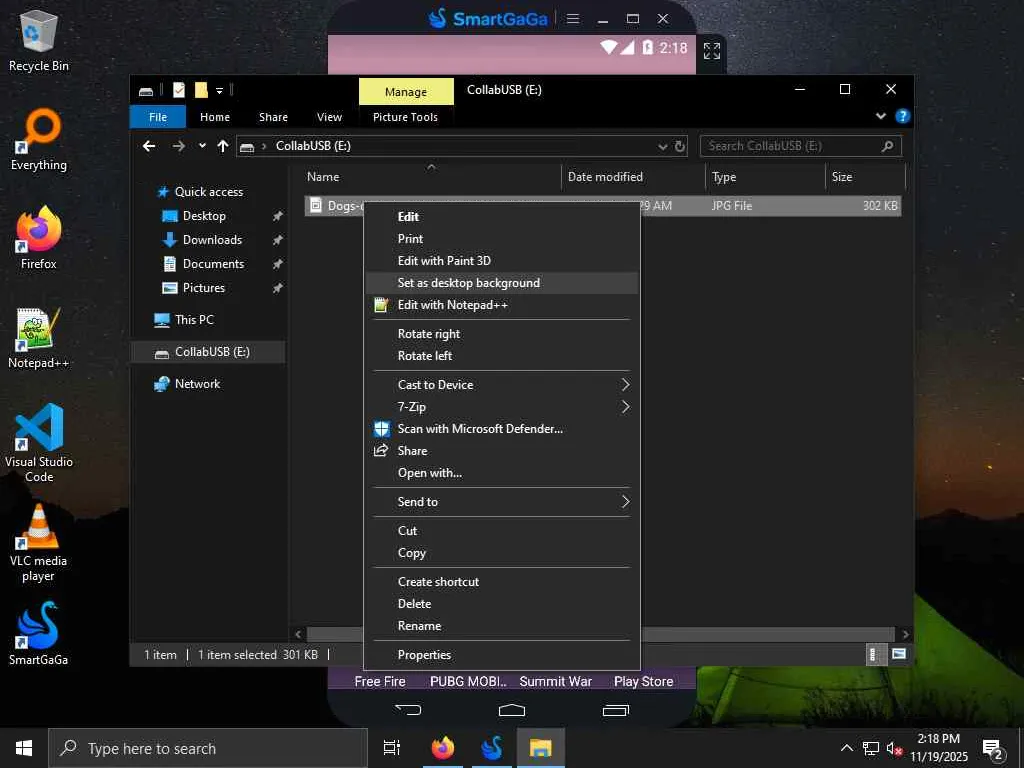1024x768 pixels.
Task: Show hidden tray icons chevron
Action: pos(846,748)
